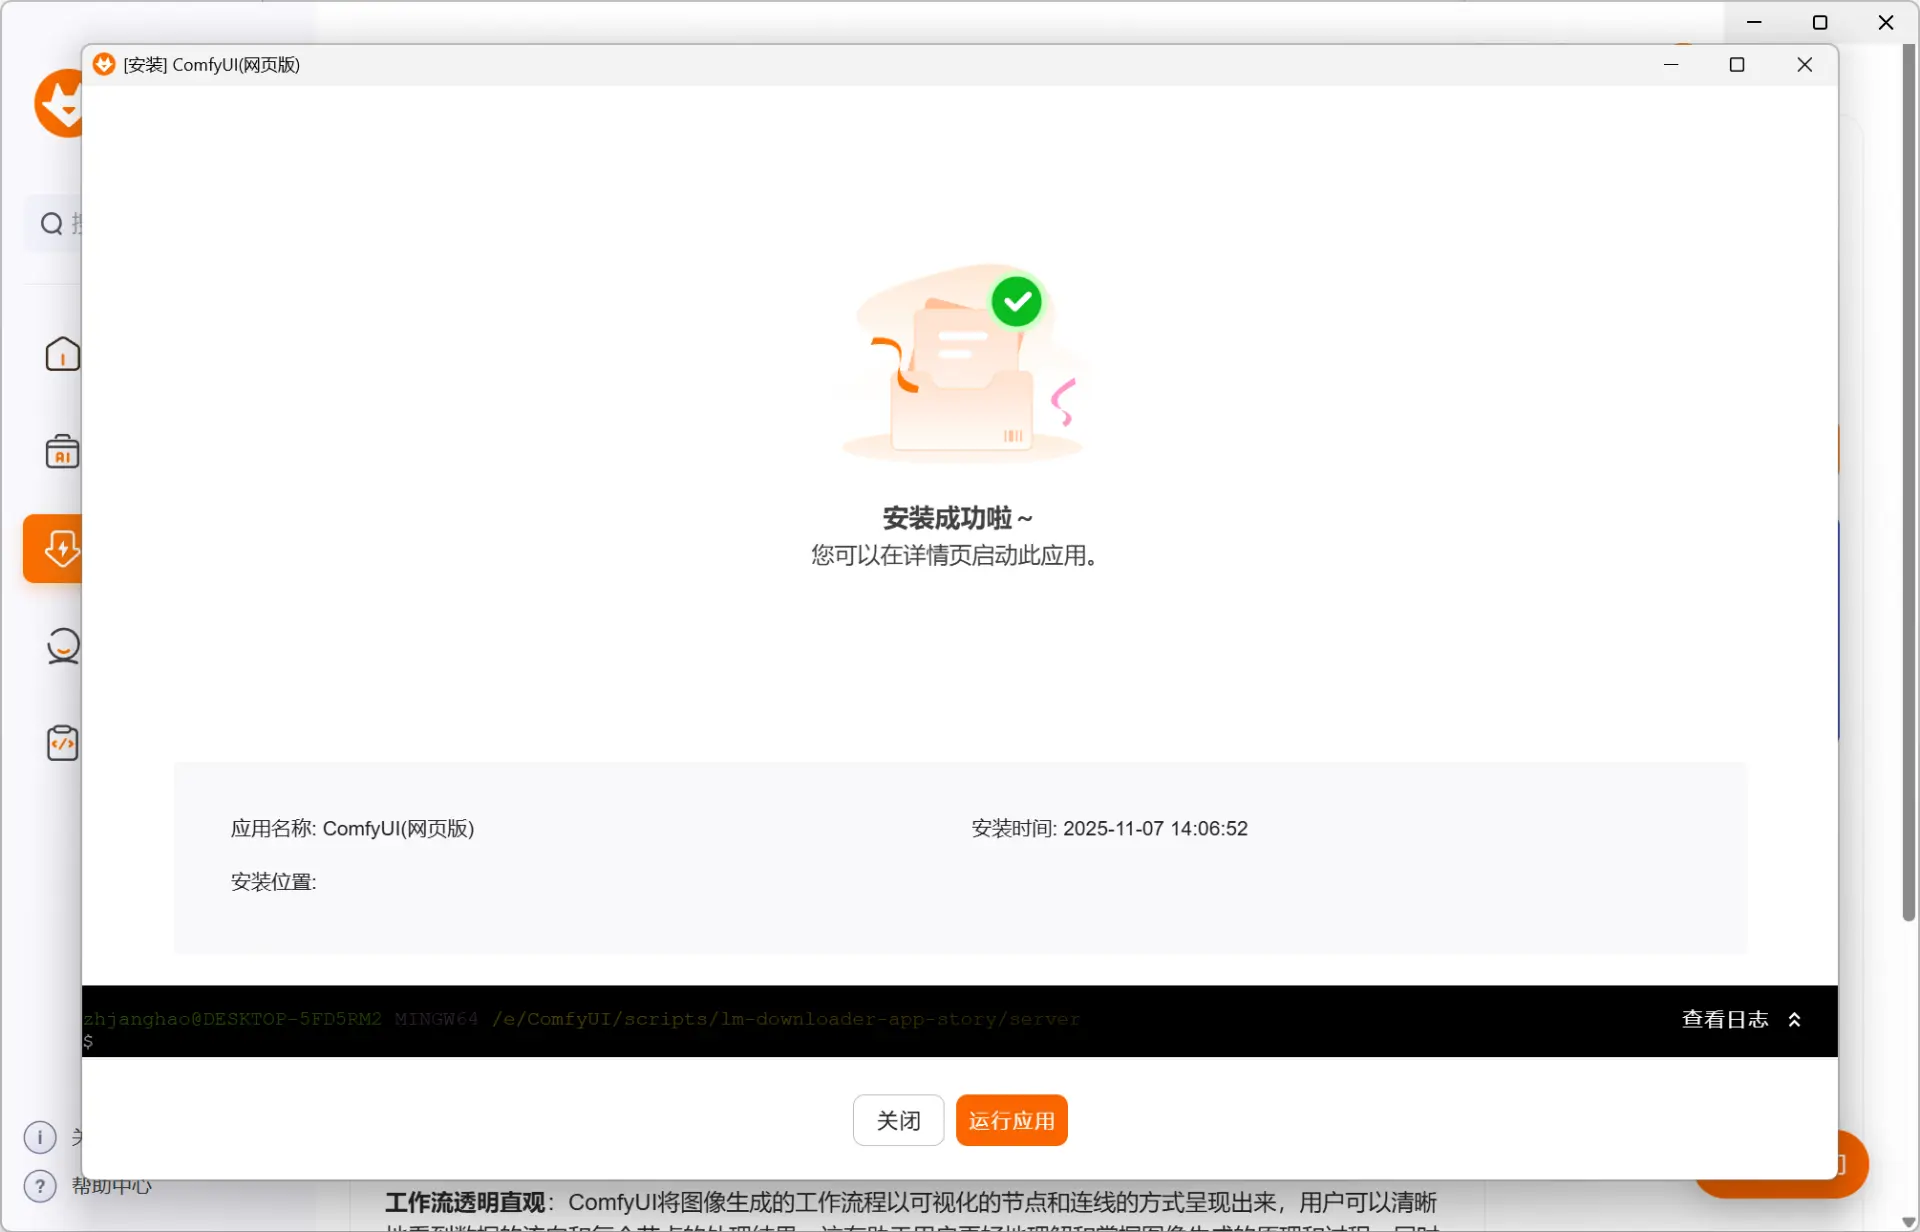Open the AI store sidebar icon
1920x1232 pixels.
[62, 452]
